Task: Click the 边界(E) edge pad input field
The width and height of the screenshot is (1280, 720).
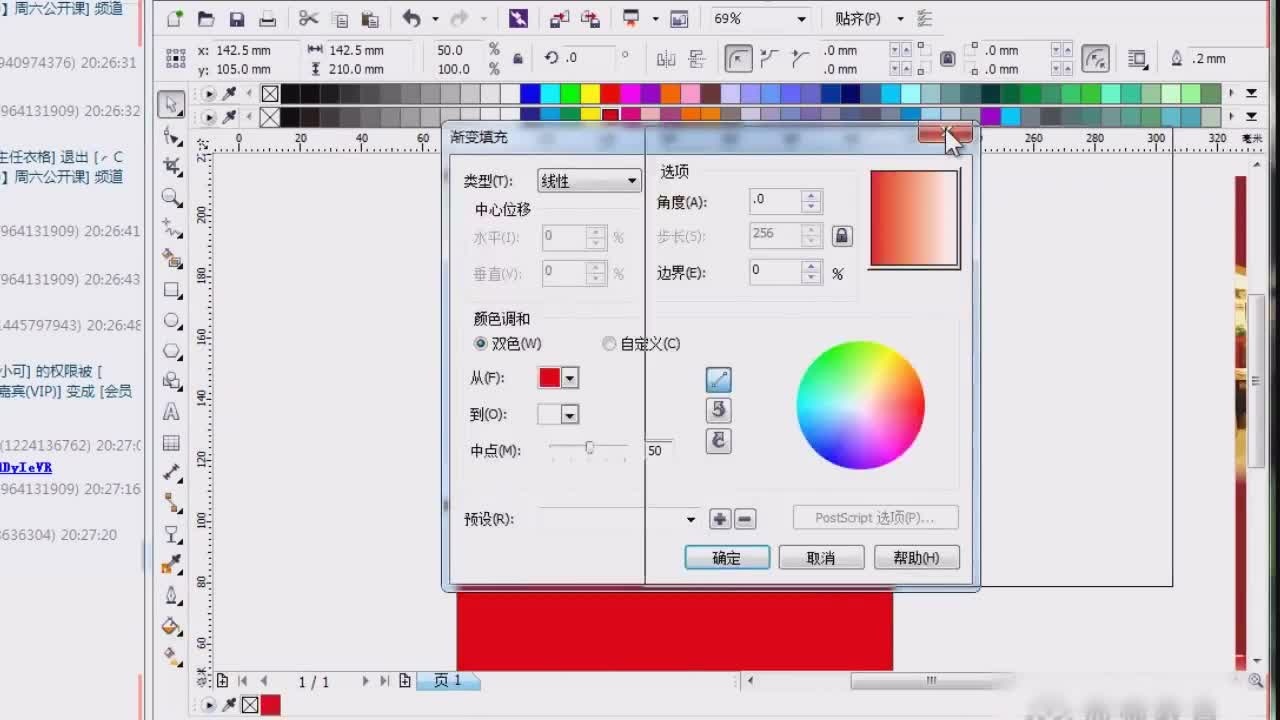Action: coord(776,272)
